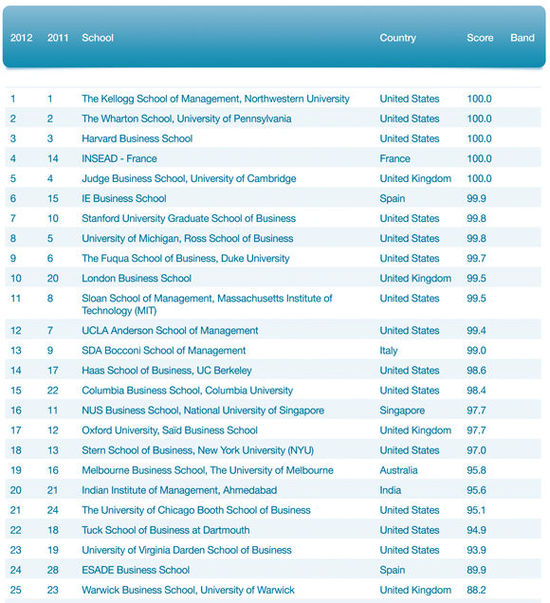Select London Business School
Screen dimensions: 550x603
tap(137, 278)
